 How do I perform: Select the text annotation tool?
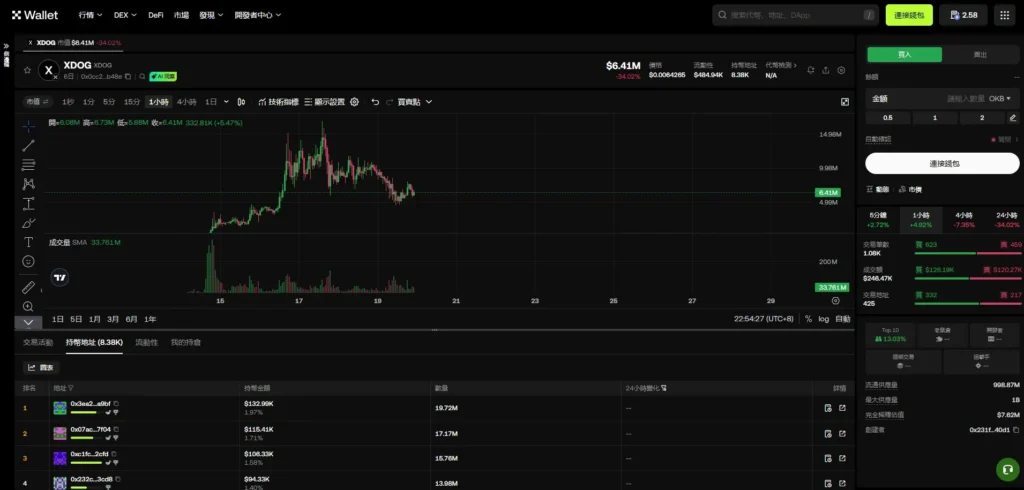tap(28, 242)
